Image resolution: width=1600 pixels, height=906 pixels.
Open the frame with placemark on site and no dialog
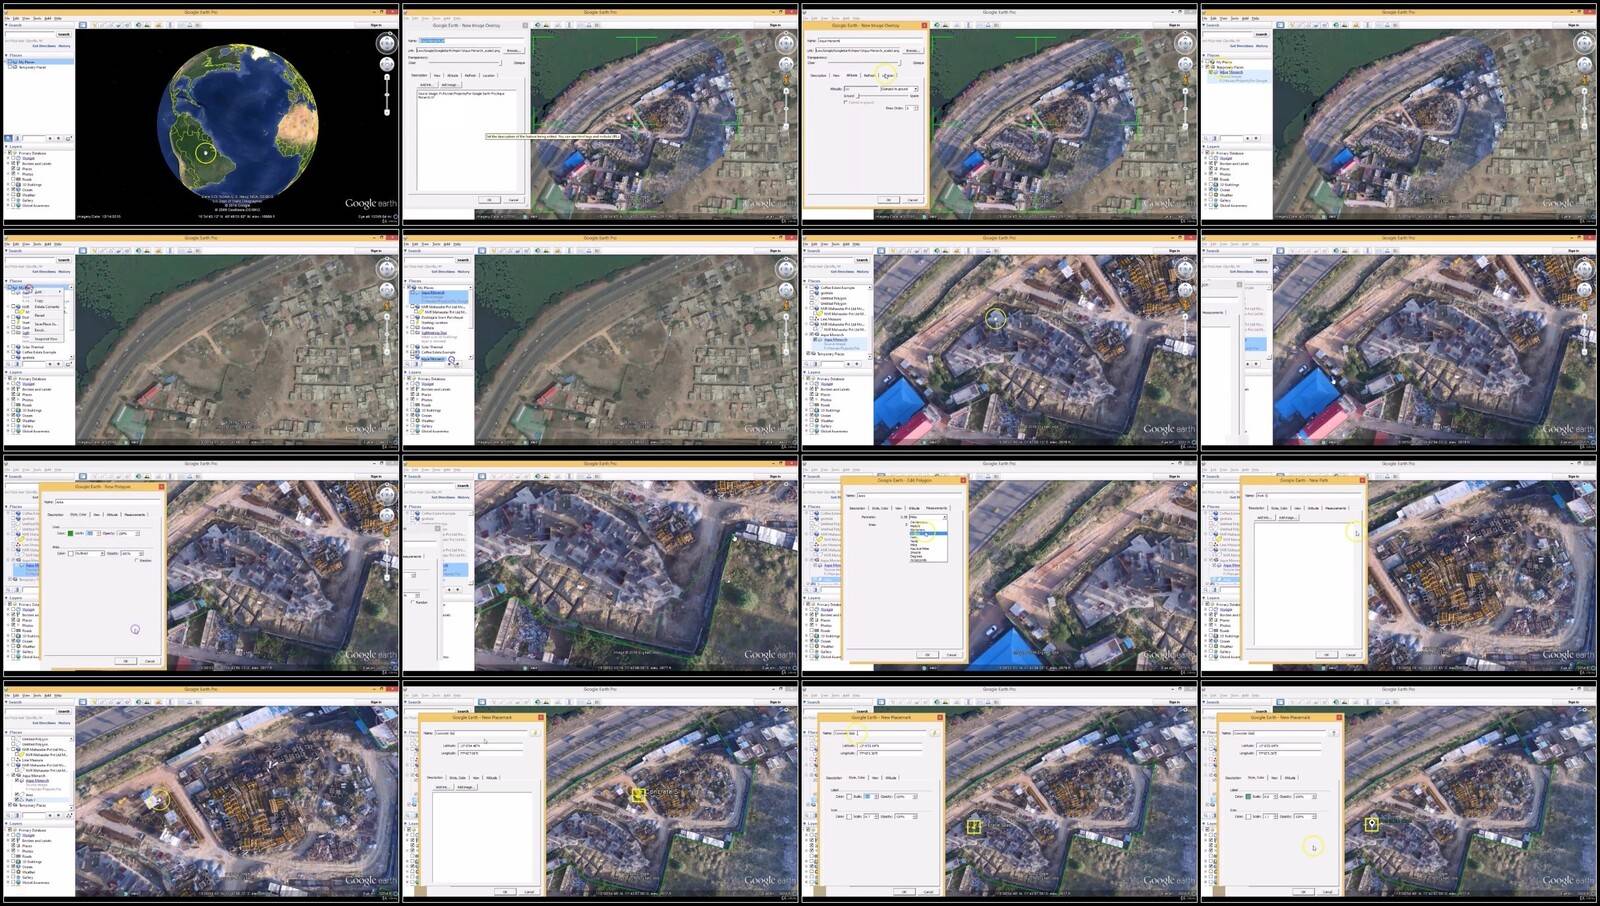[200, 790]
